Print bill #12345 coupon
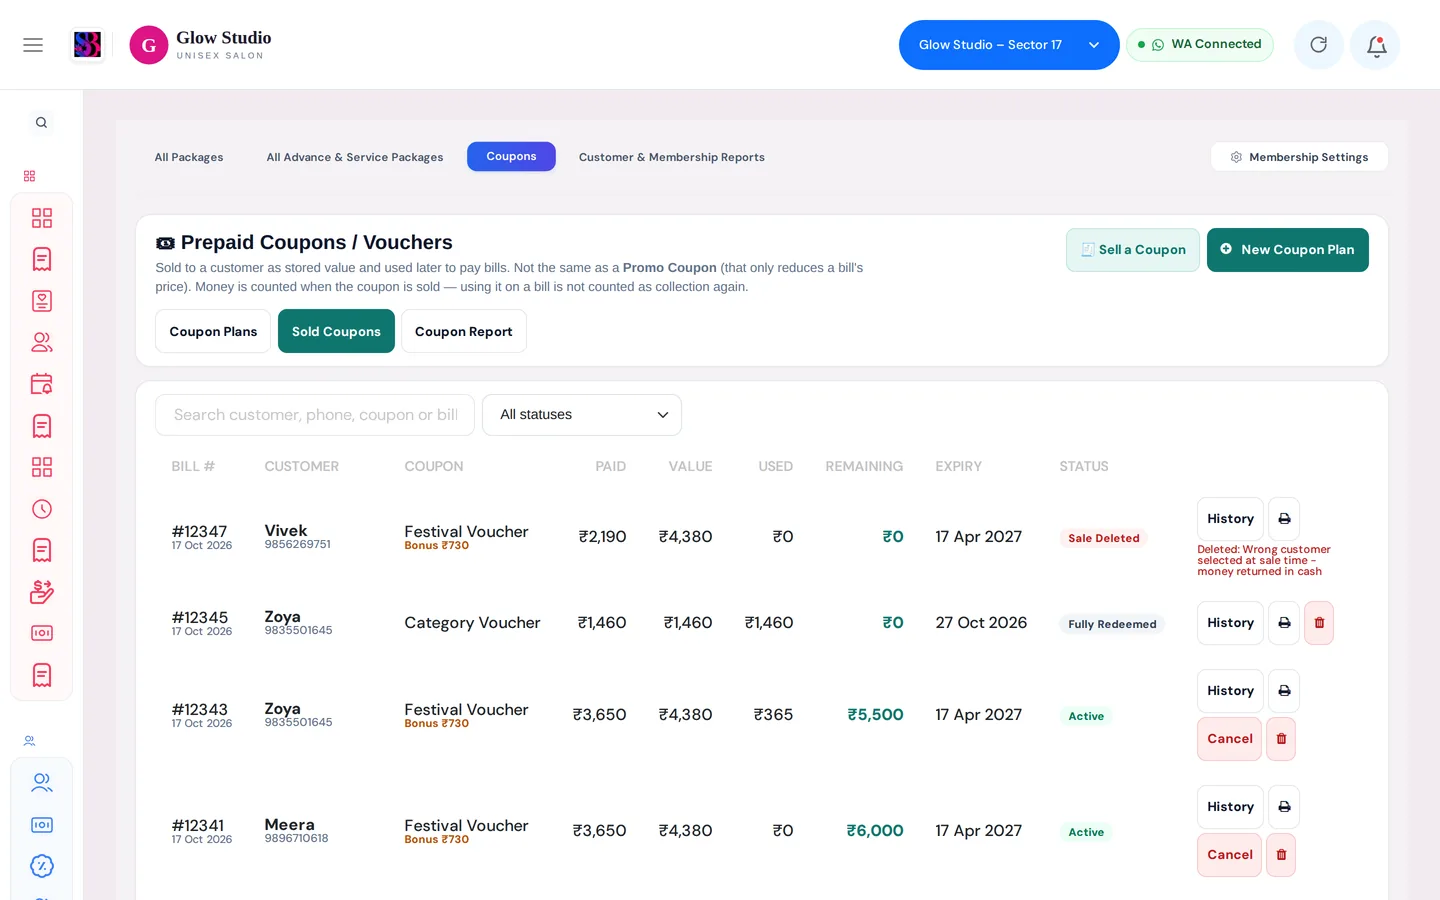Screen dimensions: 1440x900 point(1284,623)
